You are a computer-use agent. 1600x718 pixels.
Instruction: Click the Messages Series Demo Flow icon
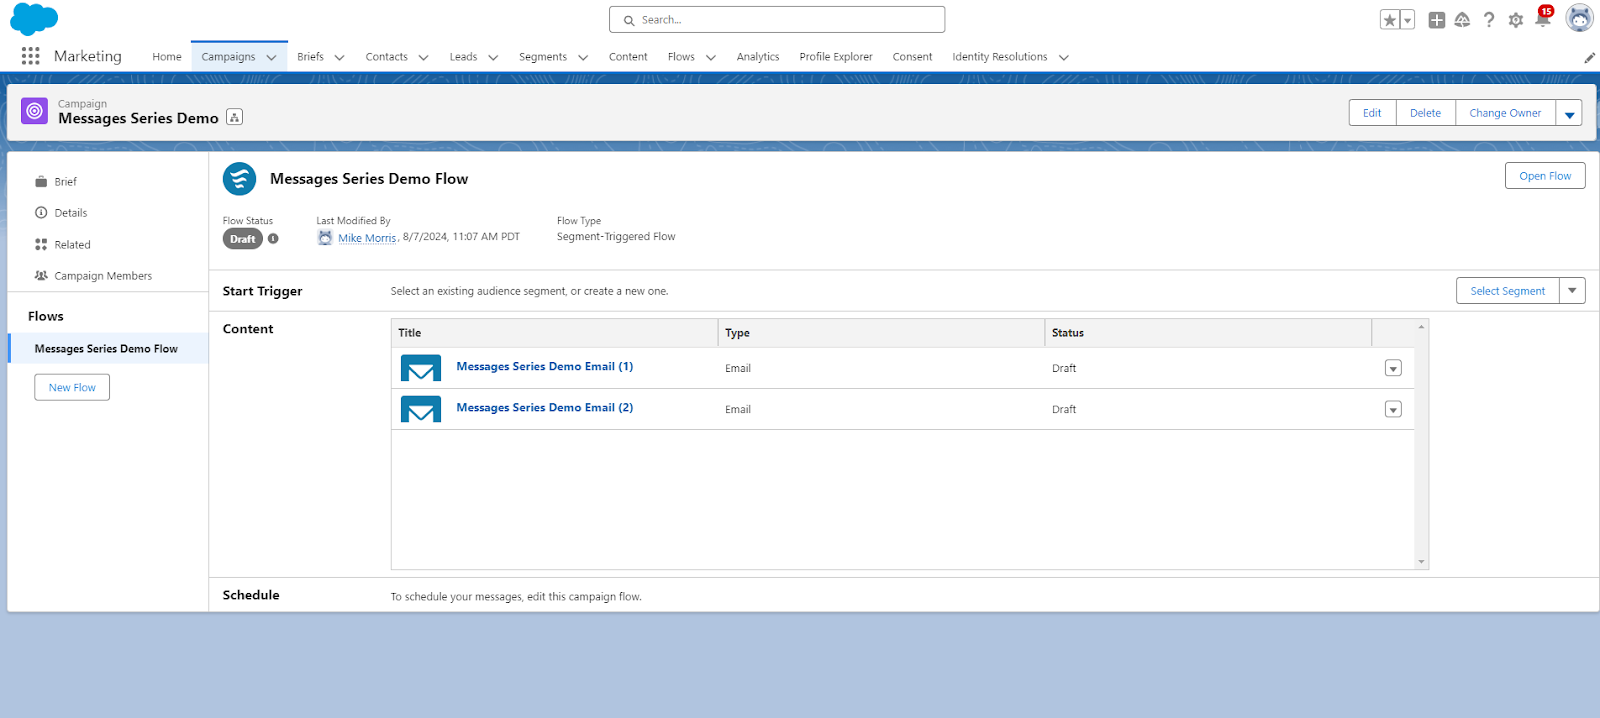tap(240, 179)
